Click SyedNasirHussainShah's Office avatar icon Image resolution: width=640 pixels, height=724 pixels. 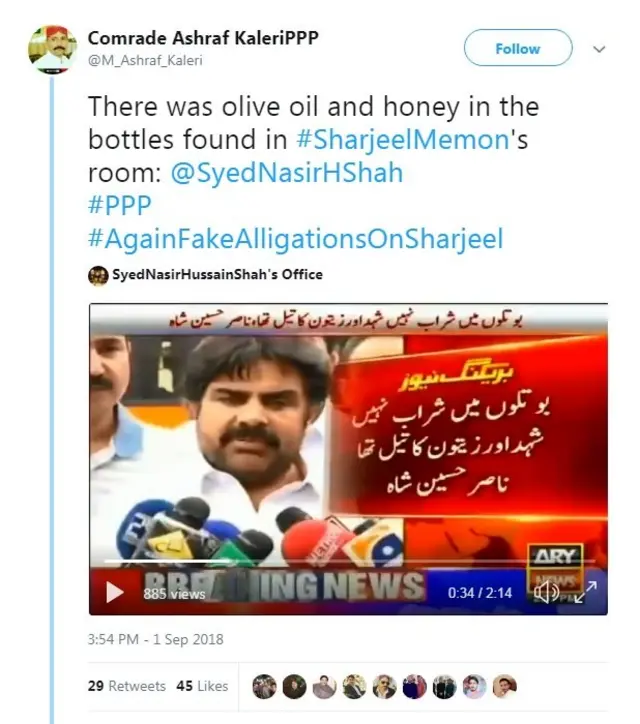point(98,275)
